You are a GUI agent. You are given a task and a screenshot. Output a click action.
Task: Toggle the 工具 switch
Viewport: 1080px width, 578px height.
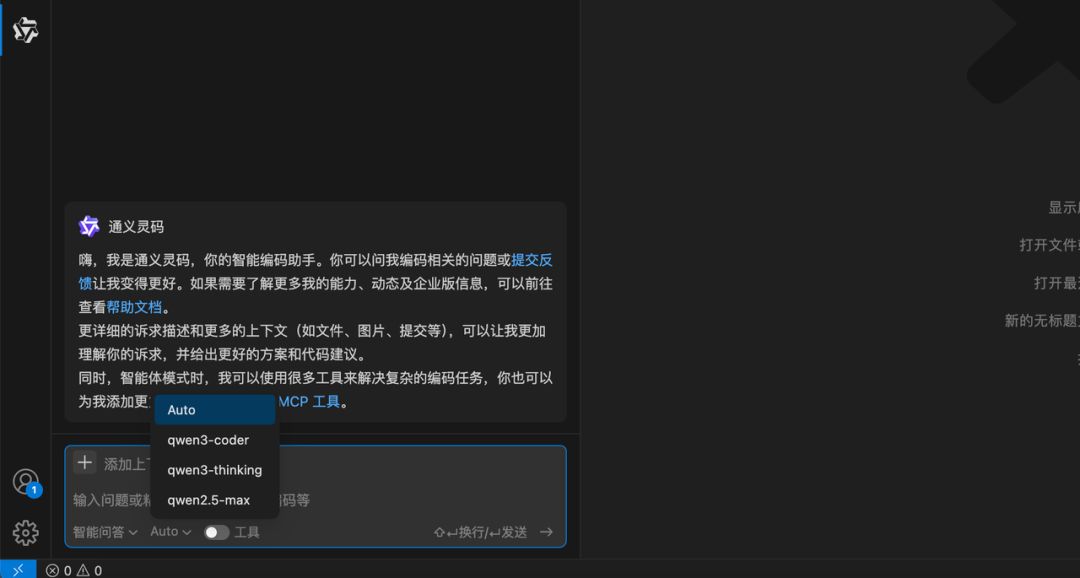[216, 532]
